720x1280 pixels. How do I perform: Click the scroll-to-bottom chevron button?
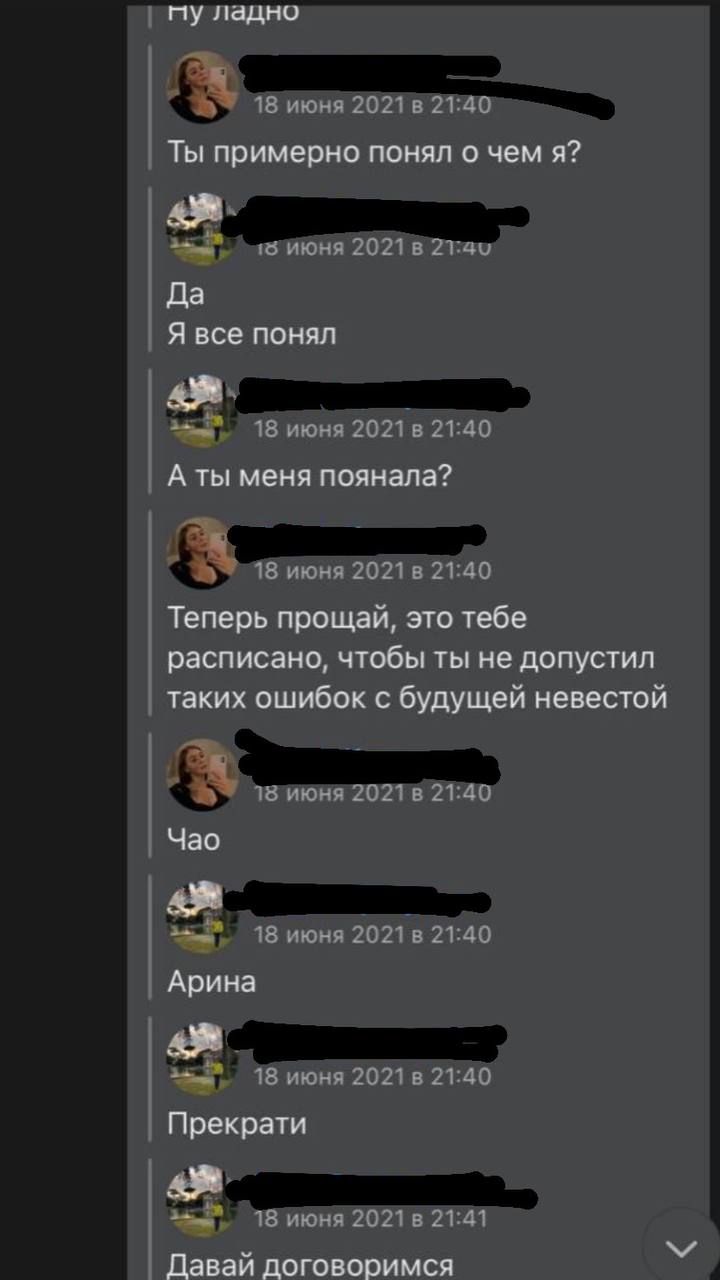pos(682,1248)
